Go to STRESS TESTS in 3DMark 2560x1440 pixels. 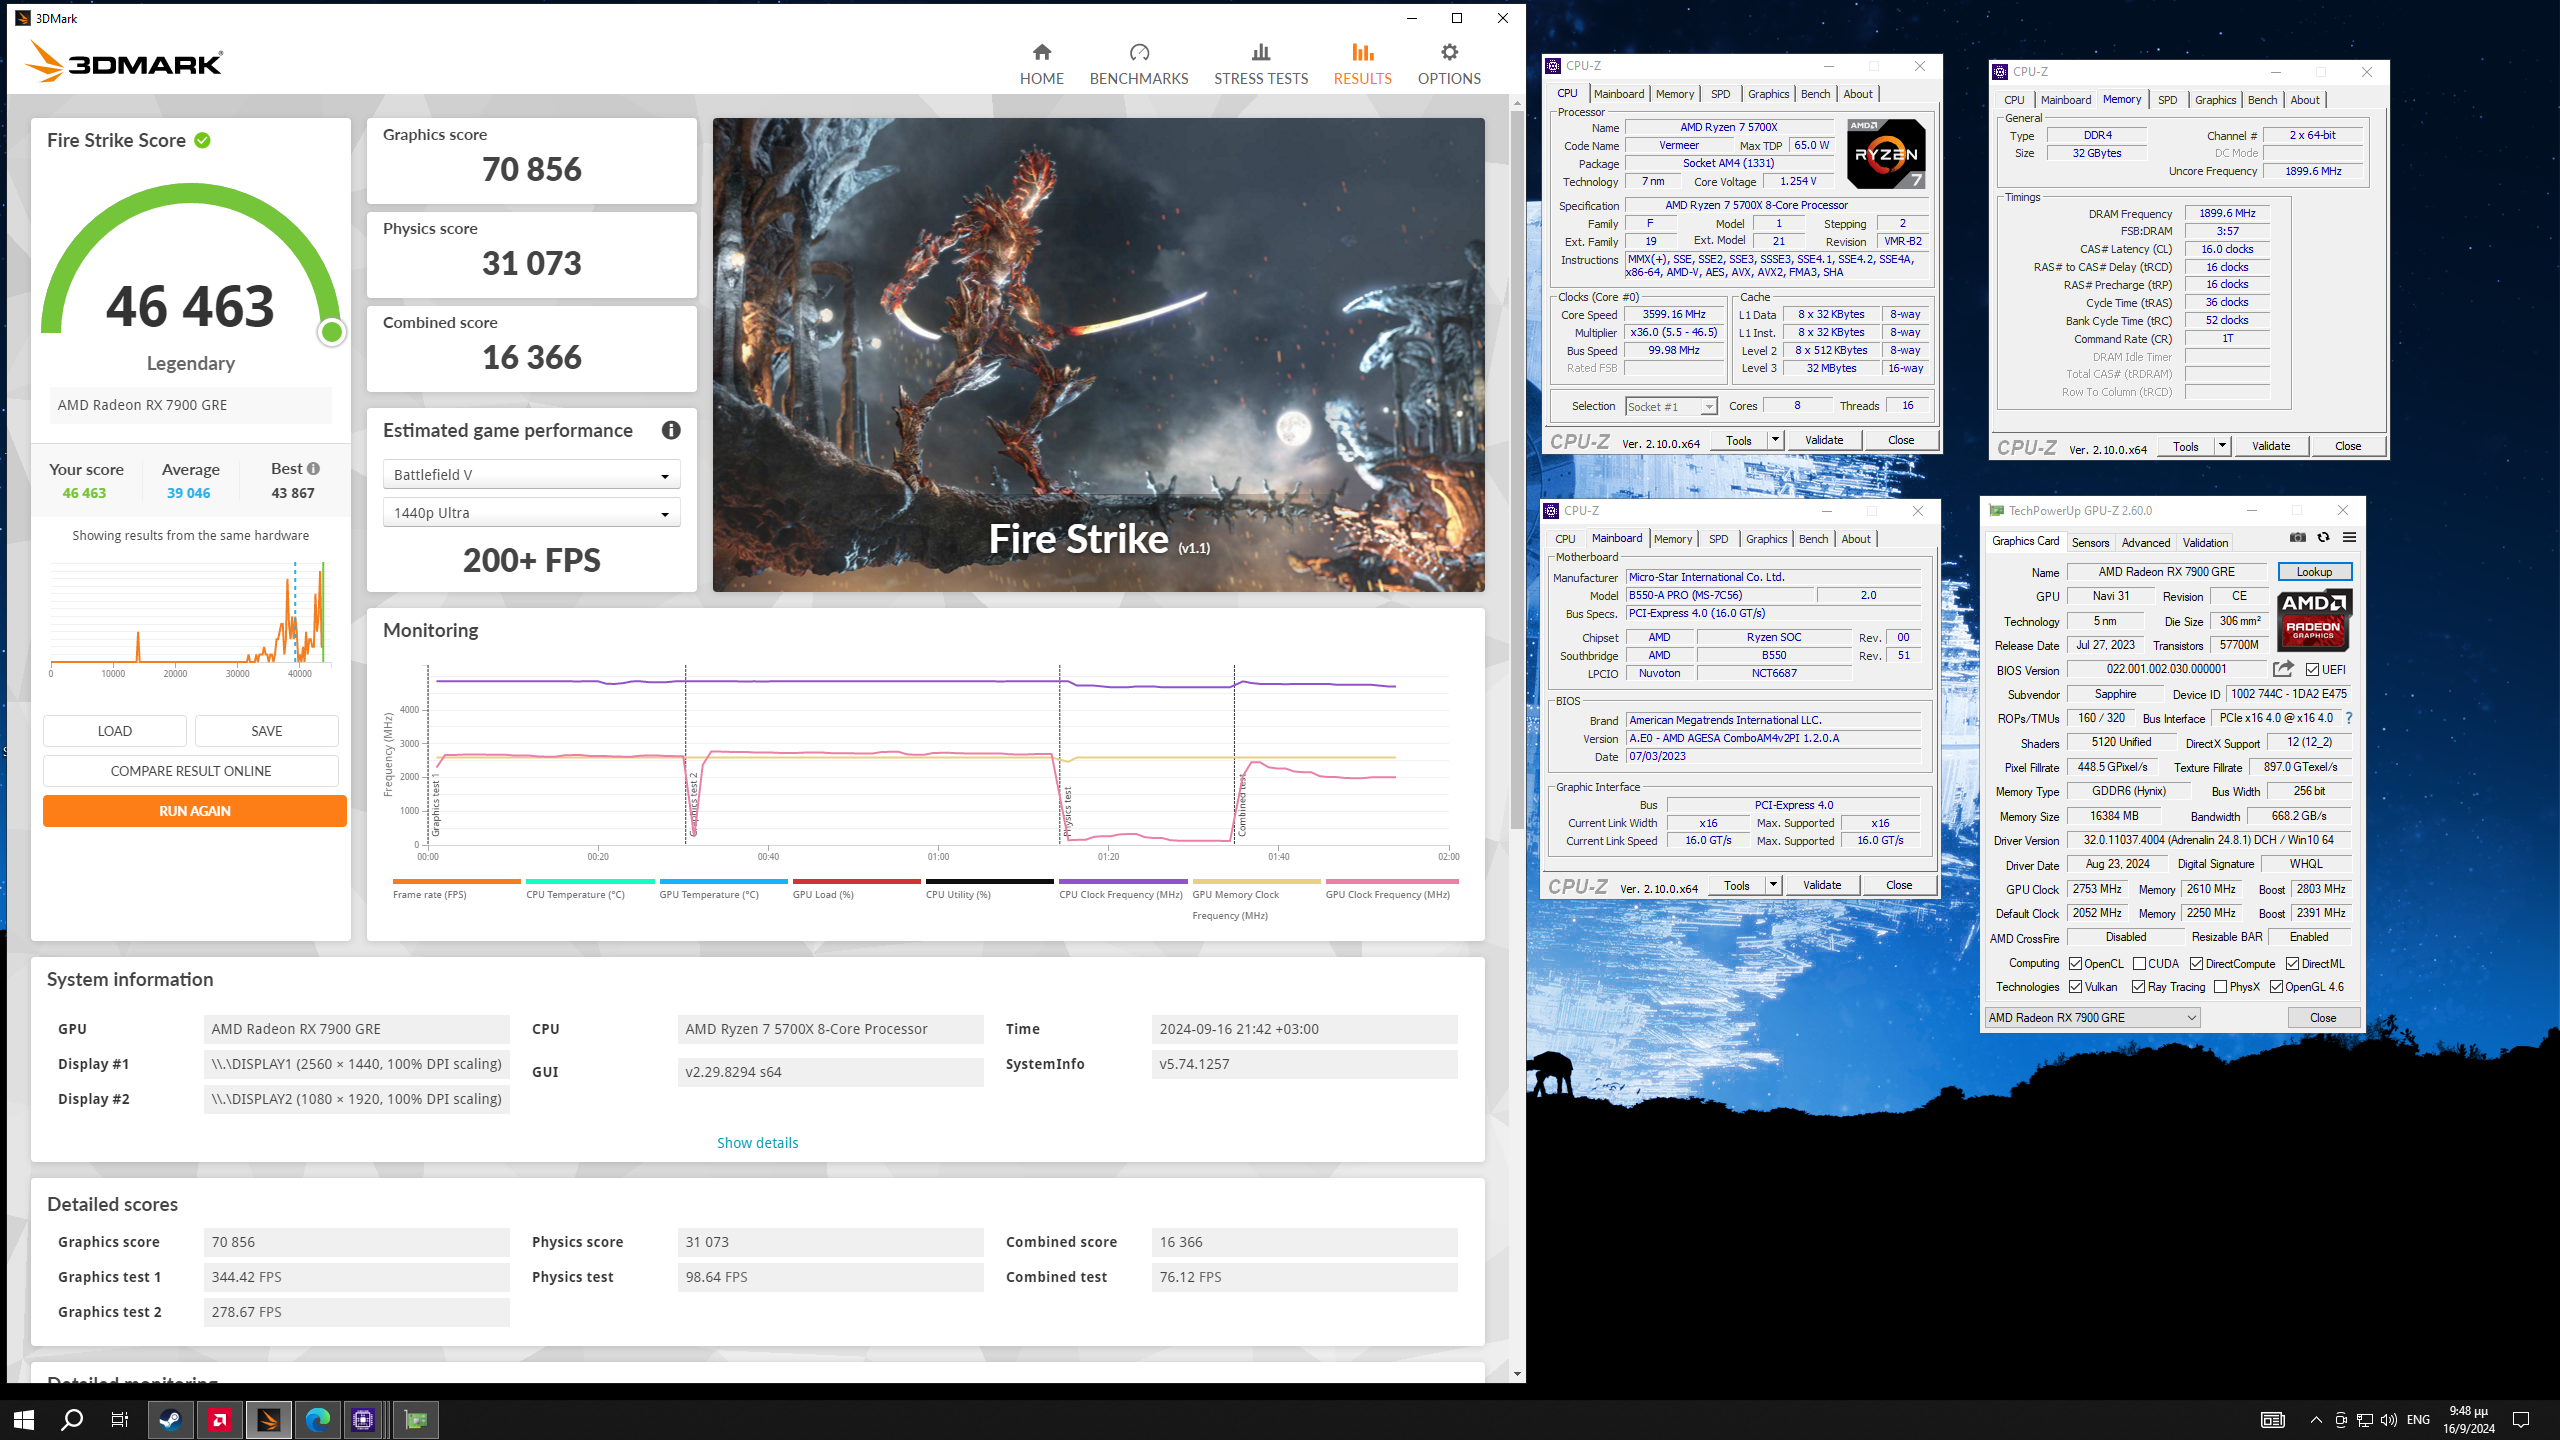pos(1261,64)
